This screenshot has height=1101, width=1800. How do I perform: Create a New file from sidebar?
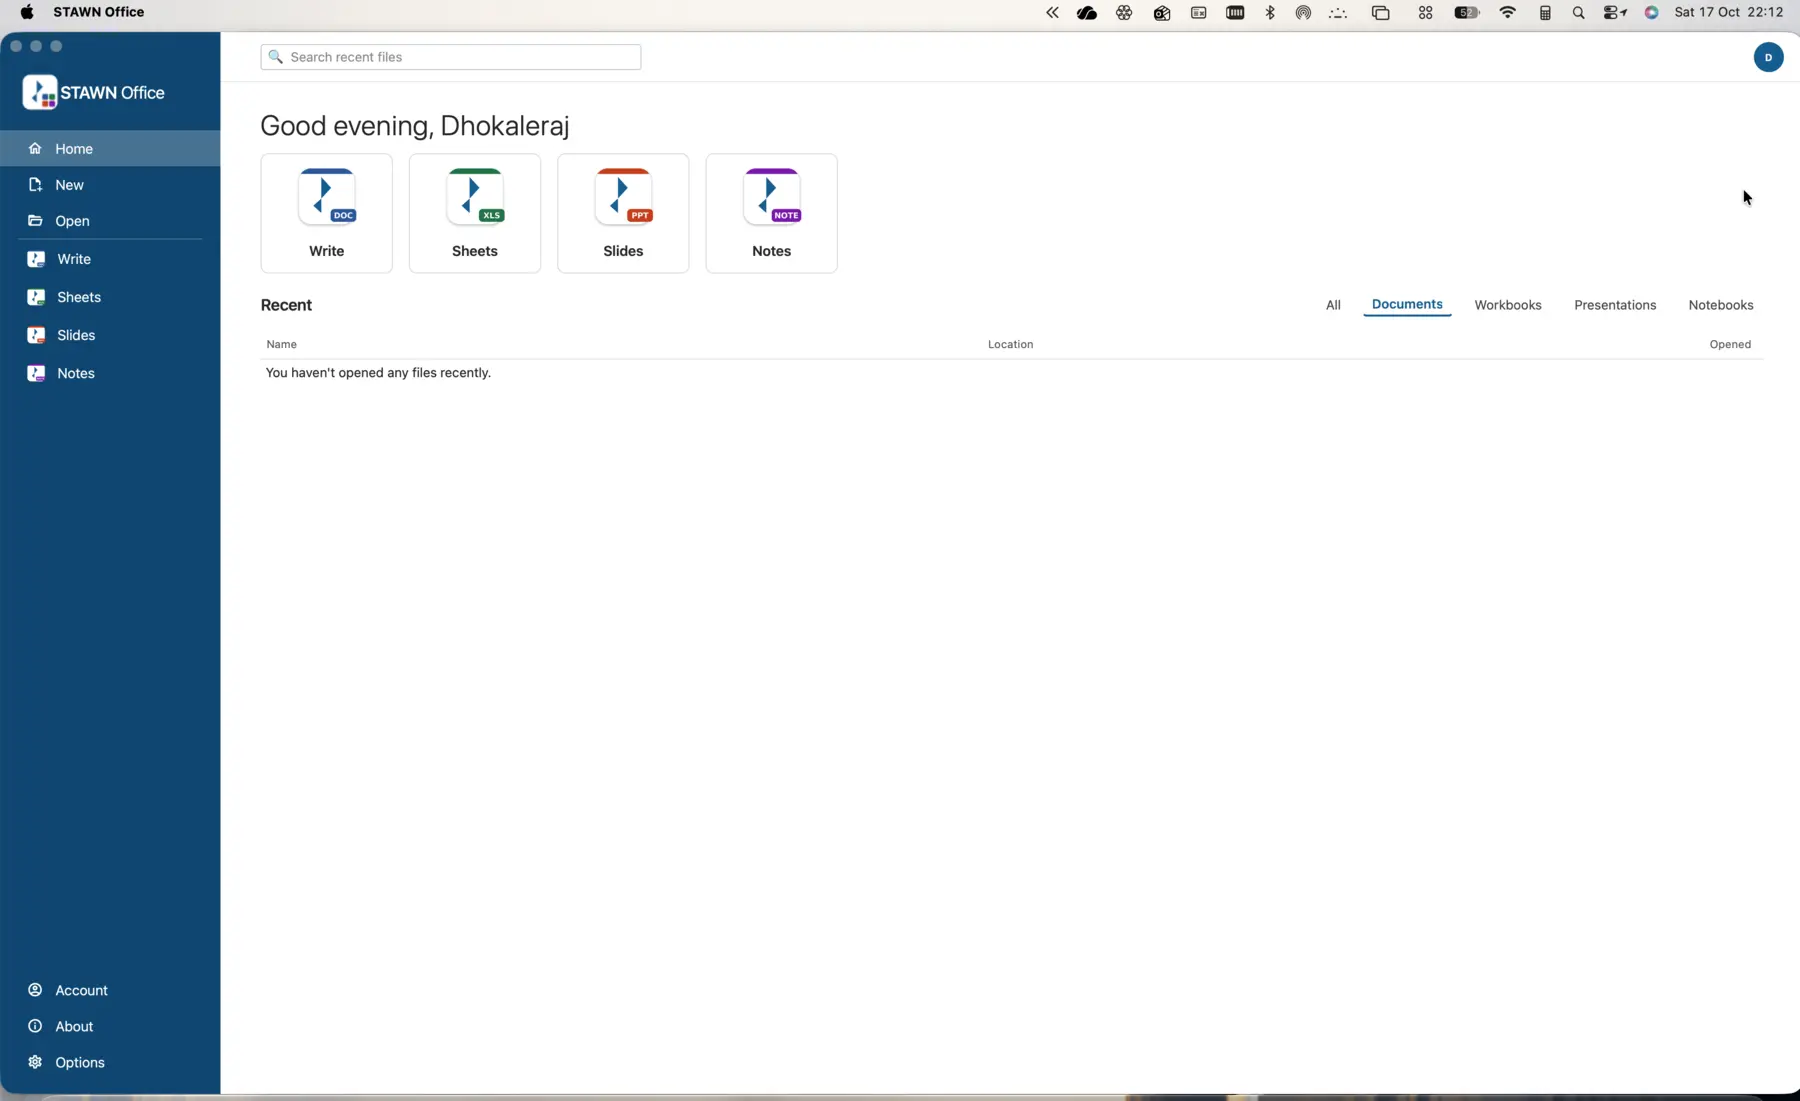[x=110, y=185]
